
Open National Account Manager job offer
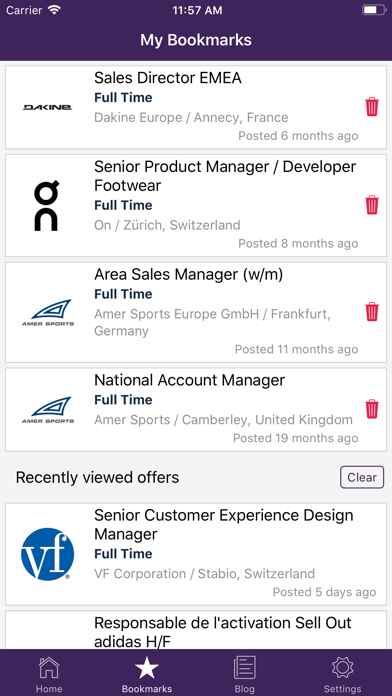click(196, 409)
